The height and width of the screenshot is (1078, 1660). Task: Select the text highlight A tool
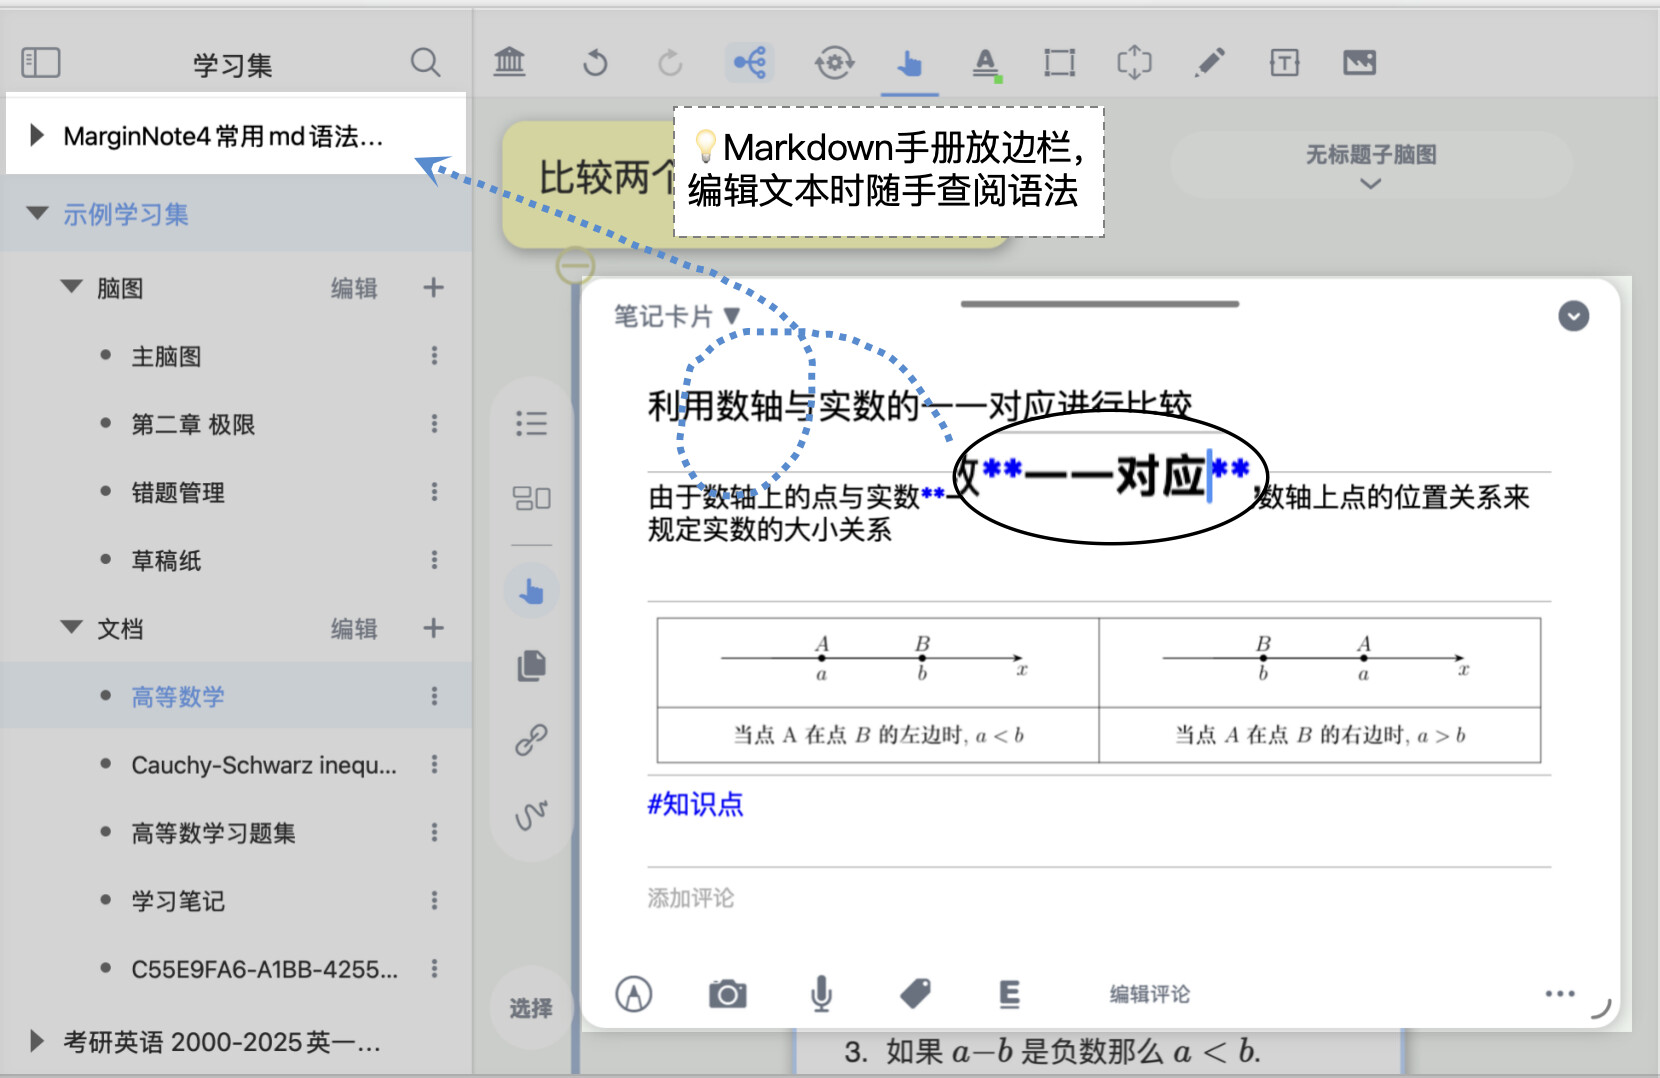tap(986, 64)
